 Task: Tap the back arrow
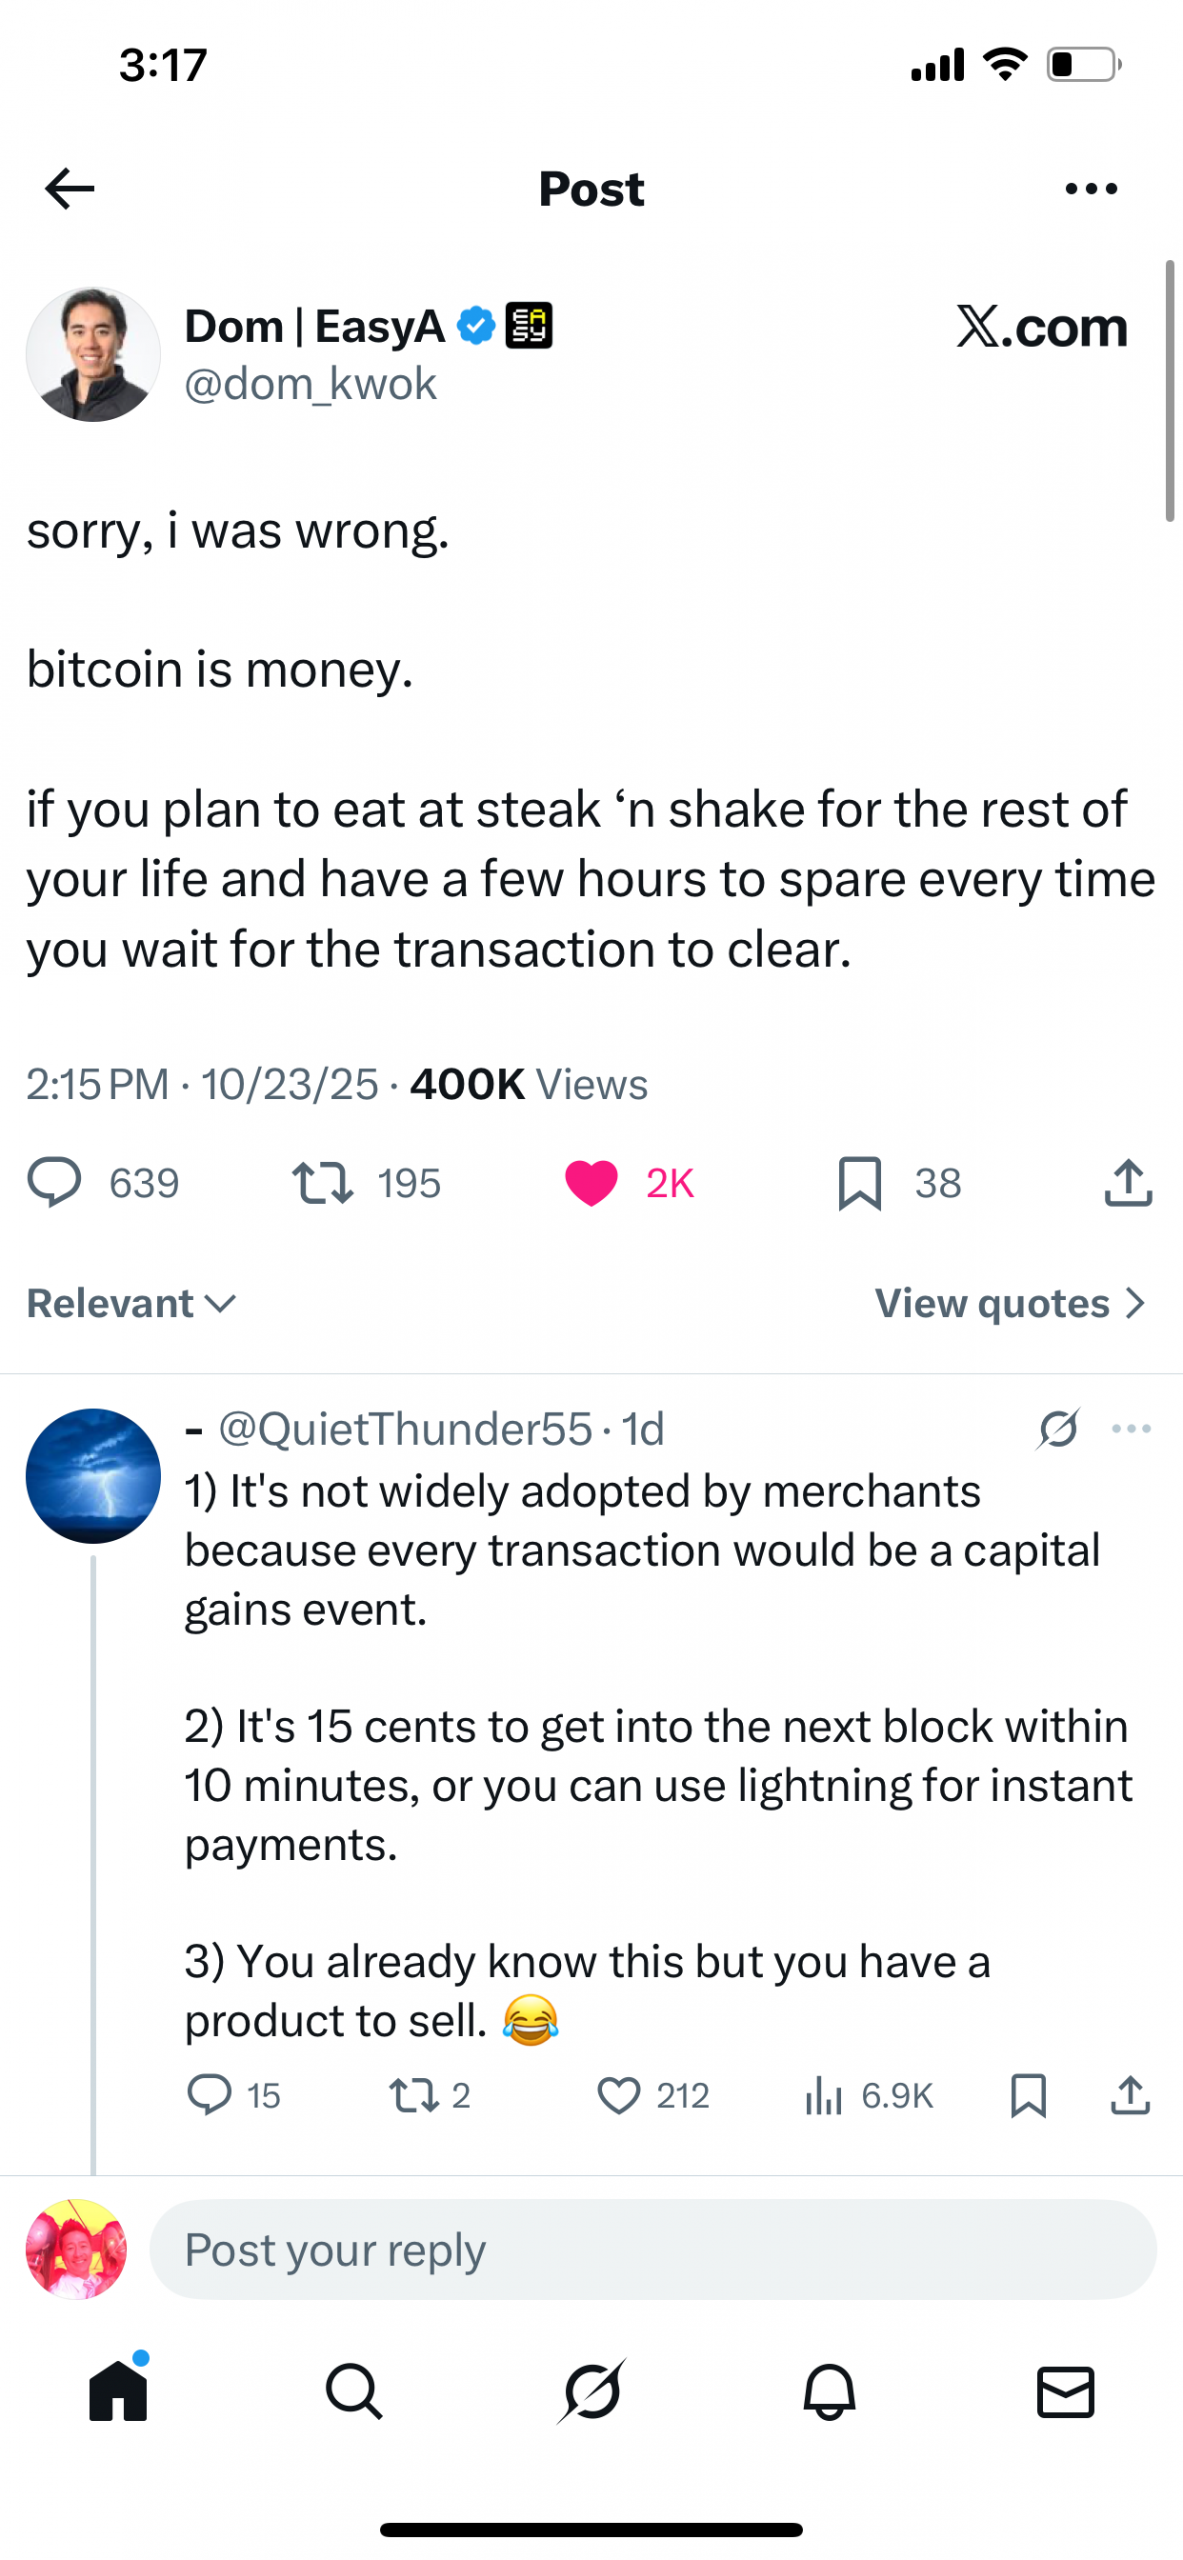click(x=69, y=188)
